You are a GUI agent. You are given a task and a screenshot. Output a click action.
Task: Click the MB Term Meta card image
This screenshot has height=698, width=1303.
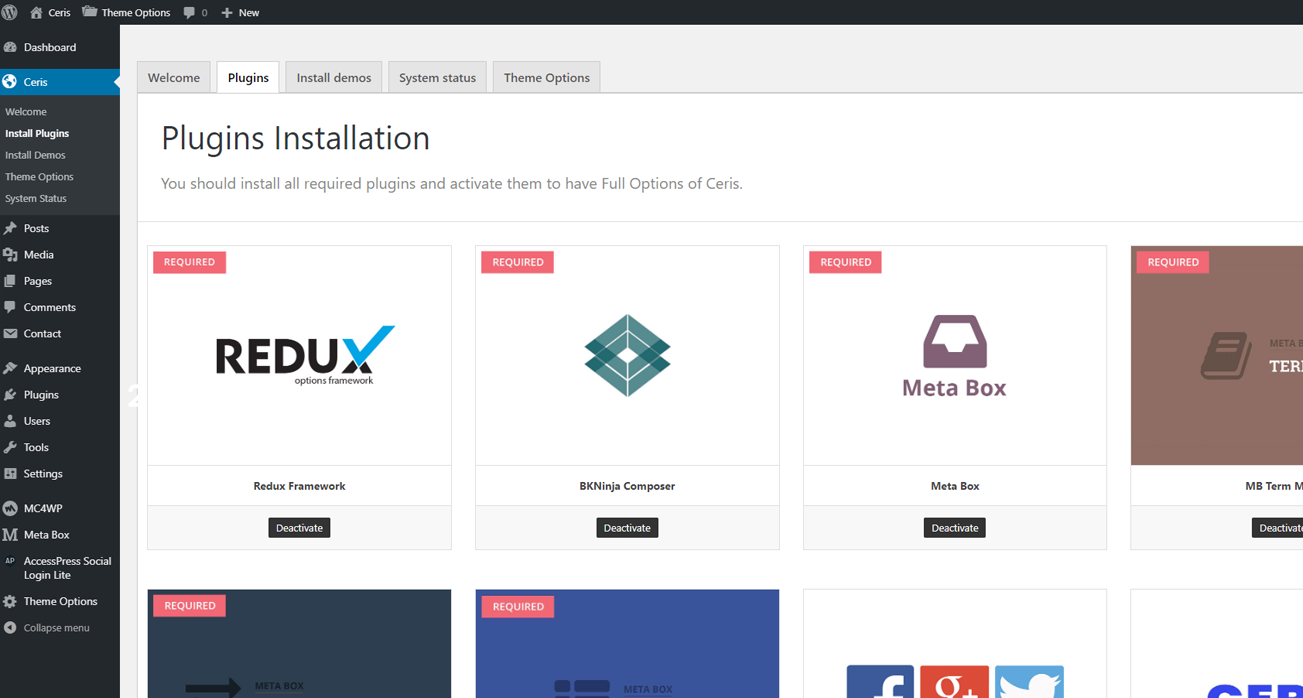(1217, 355)
